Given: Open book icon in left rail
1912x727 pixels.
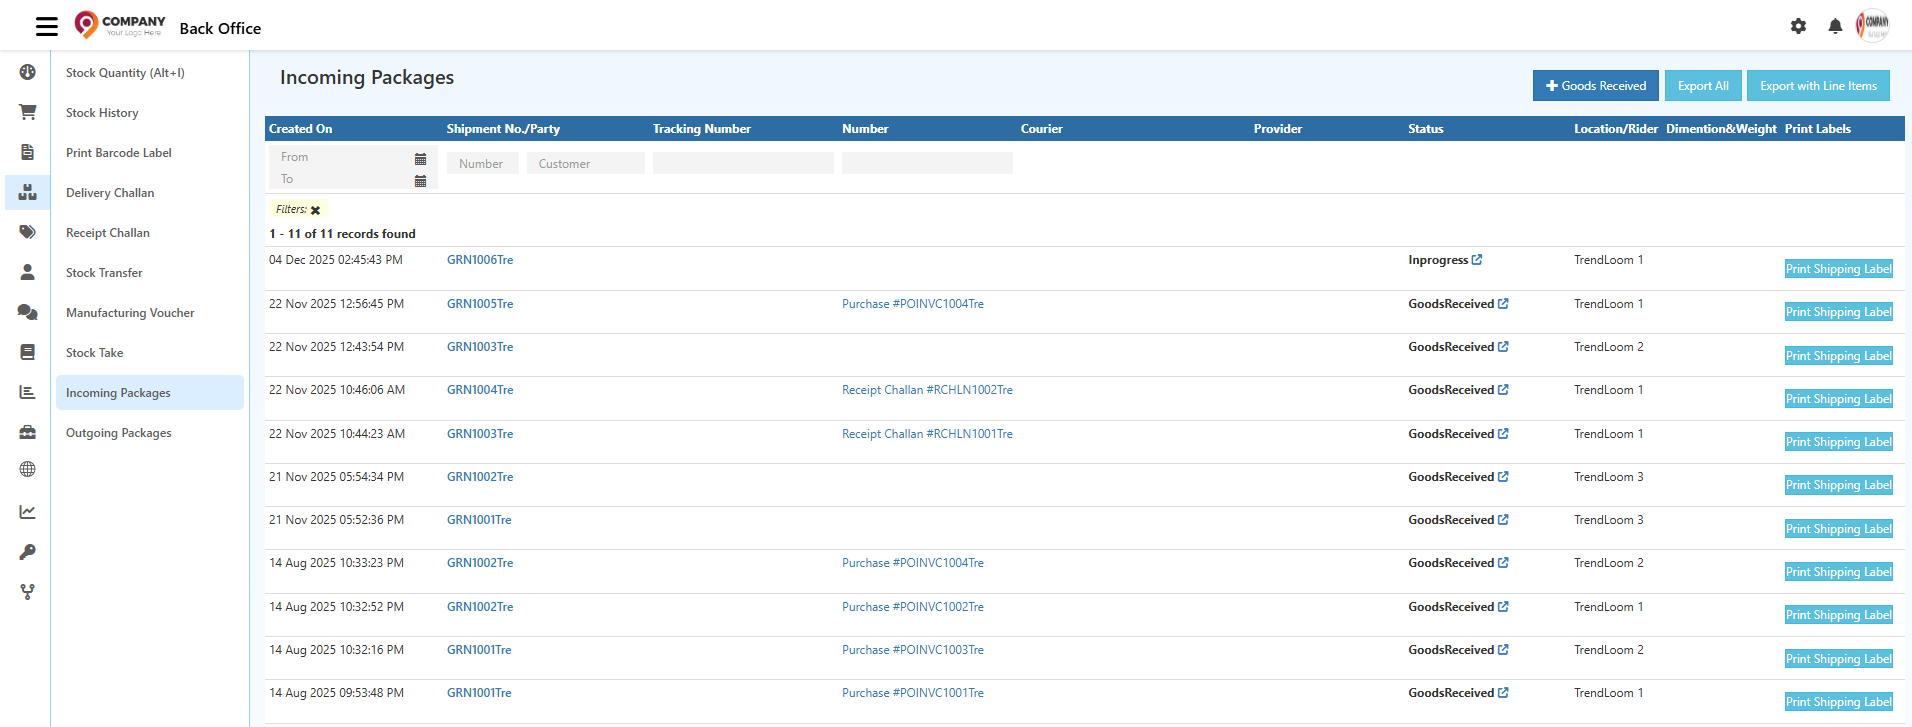Looking at the screenshot, I should click(x=27, y=352).
